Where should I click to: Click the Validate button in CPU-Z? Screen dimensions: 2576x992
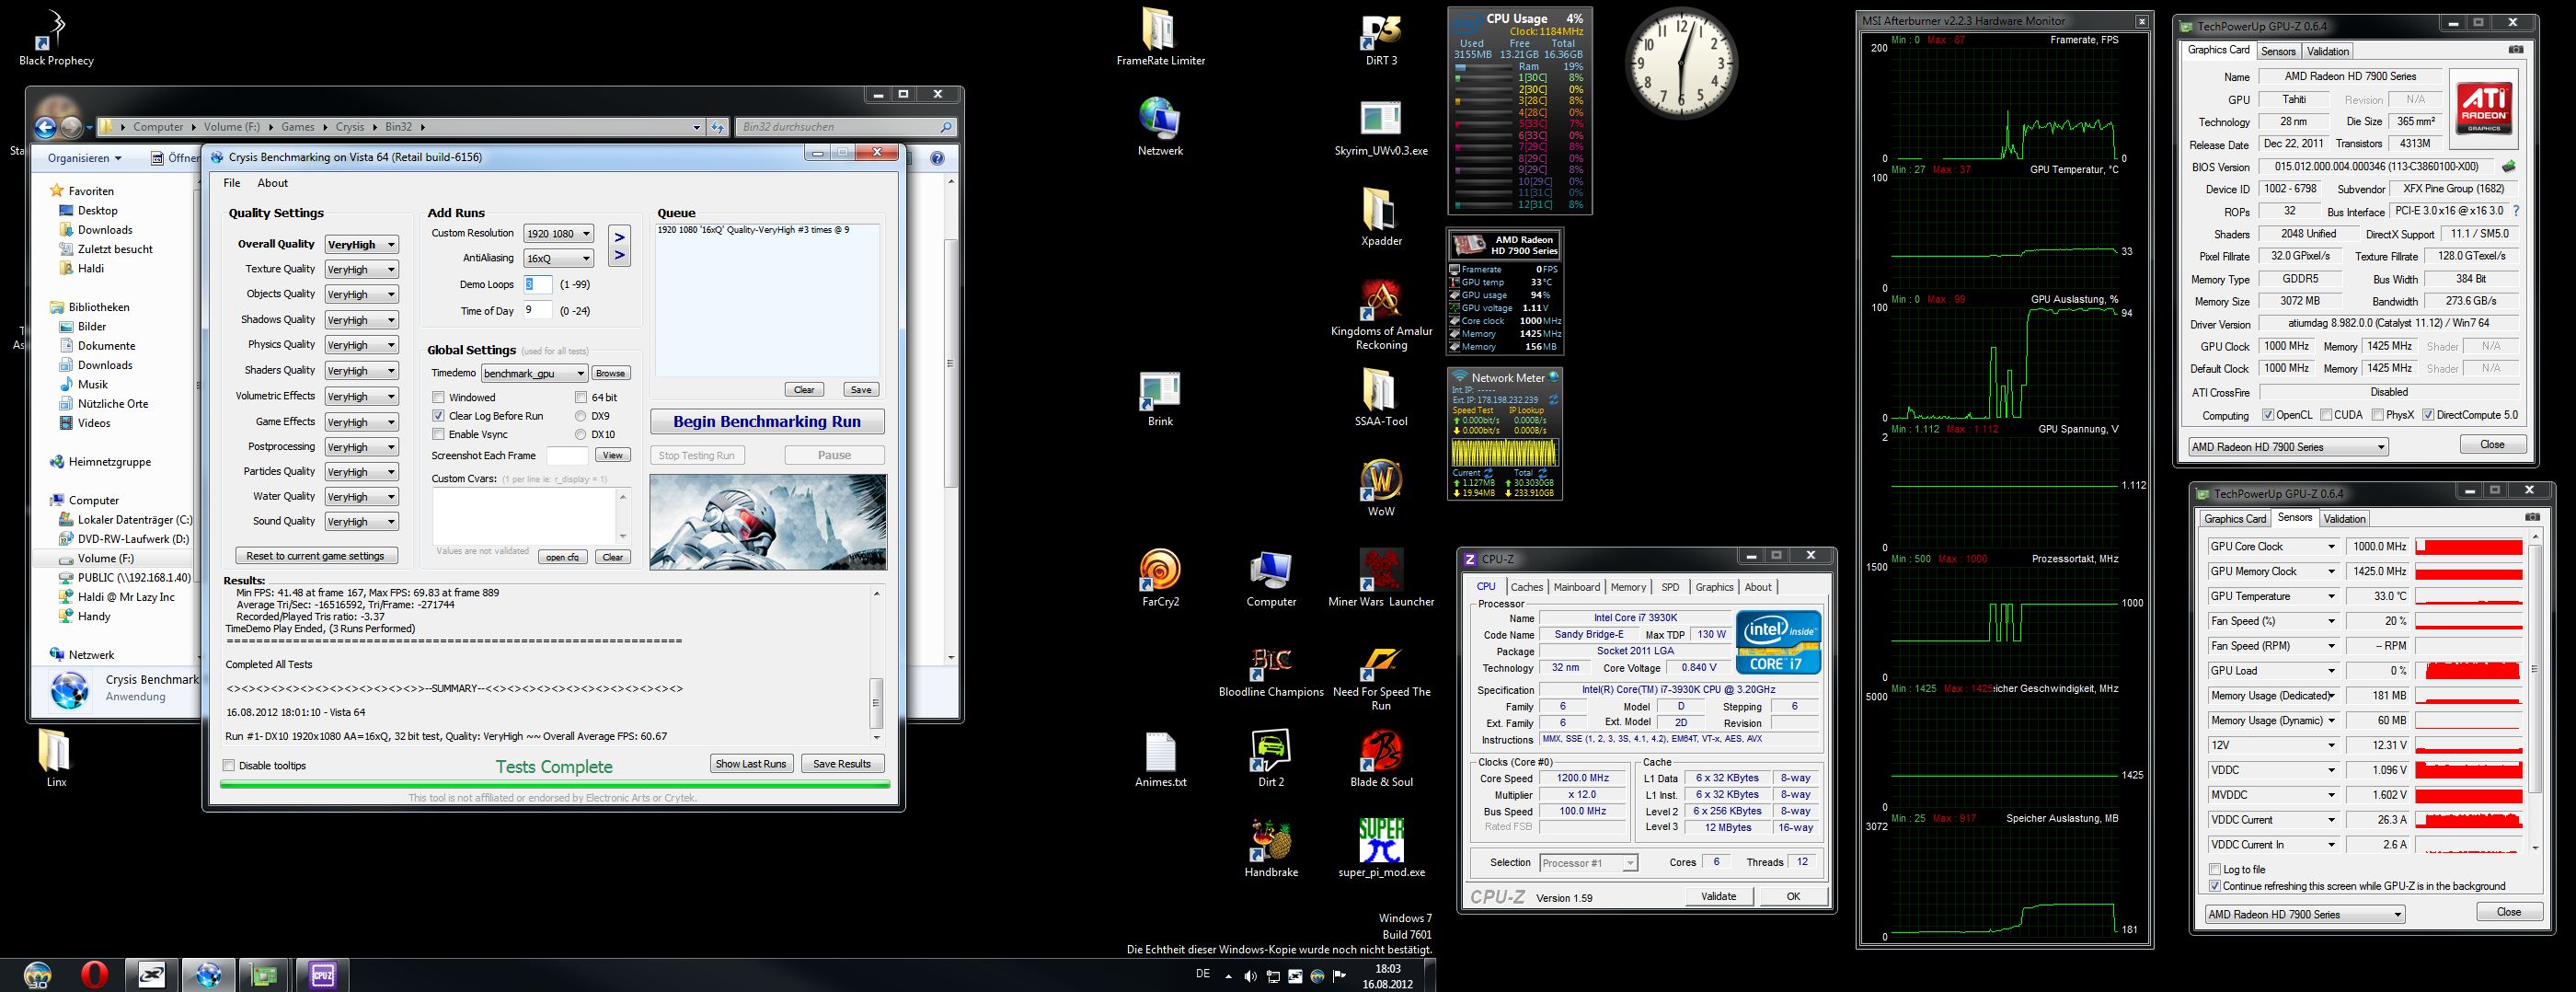pyautogui.click(x=1718, y=896)
